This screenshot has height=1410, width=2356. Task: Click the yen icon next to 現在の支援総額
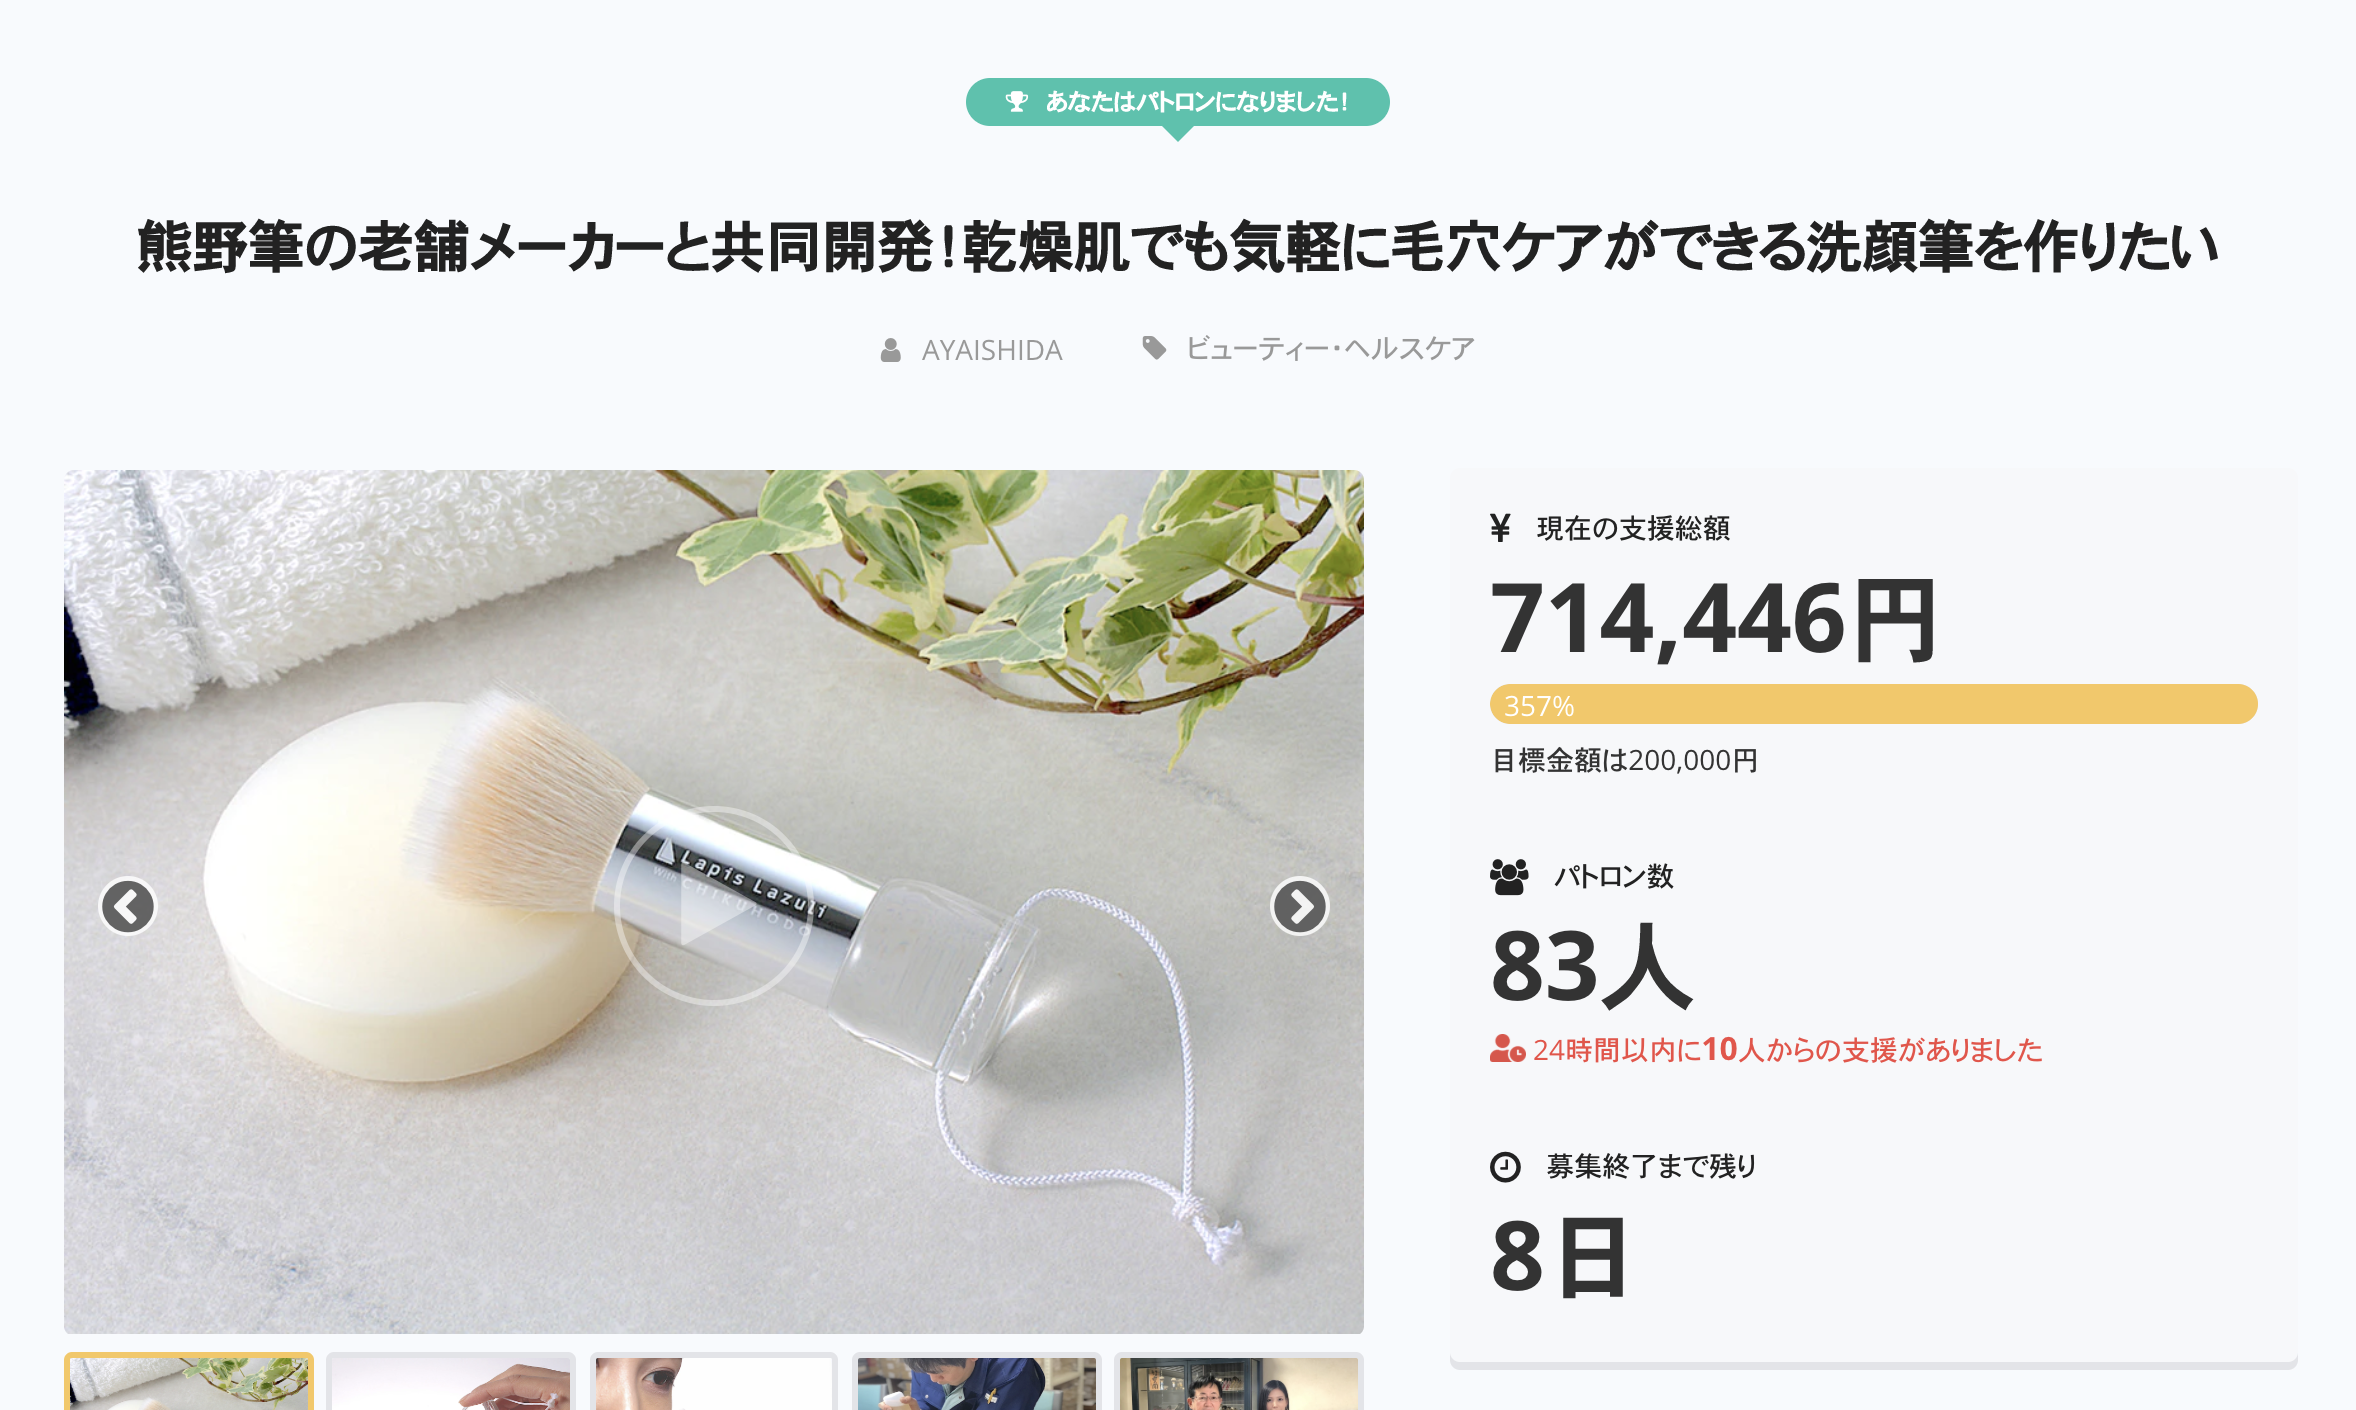pyautogui.click(x=1499, y=528)
